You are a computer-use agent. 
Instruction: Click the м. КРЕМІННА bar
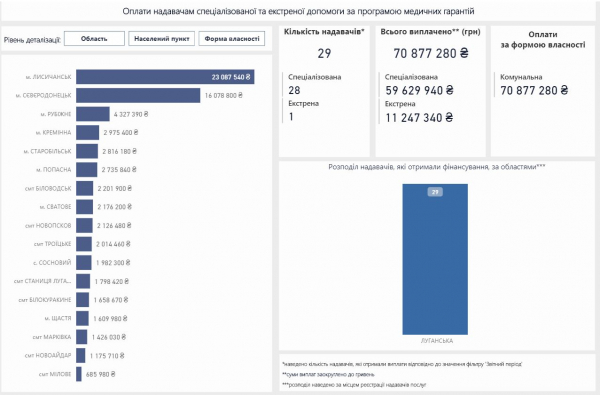pyautogui.click(x=87, y=132)
